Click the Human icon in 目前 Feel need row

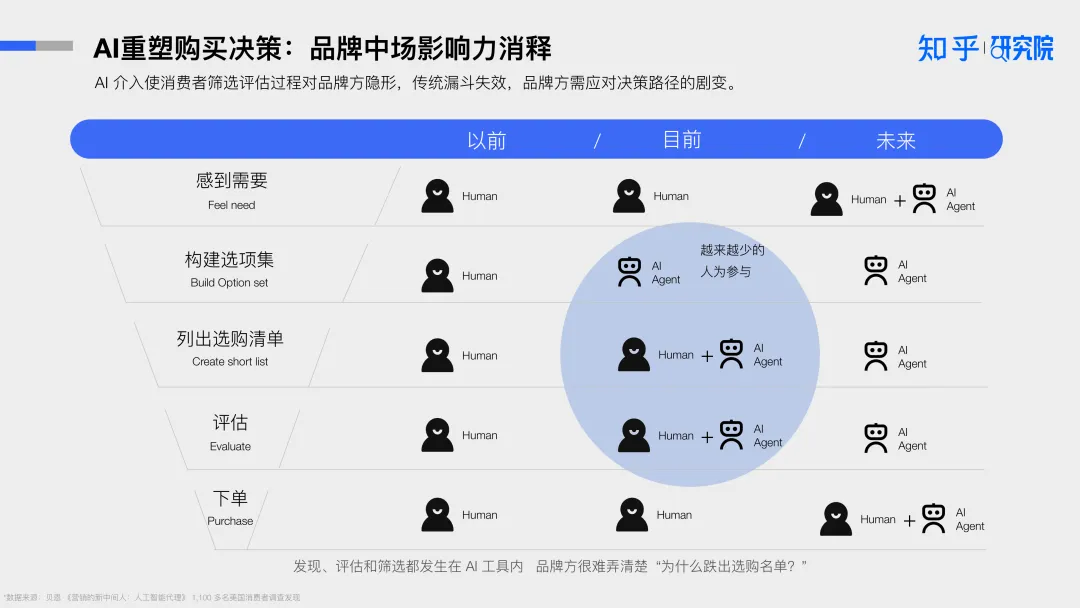pyautogui.click(x=629, y=196)
